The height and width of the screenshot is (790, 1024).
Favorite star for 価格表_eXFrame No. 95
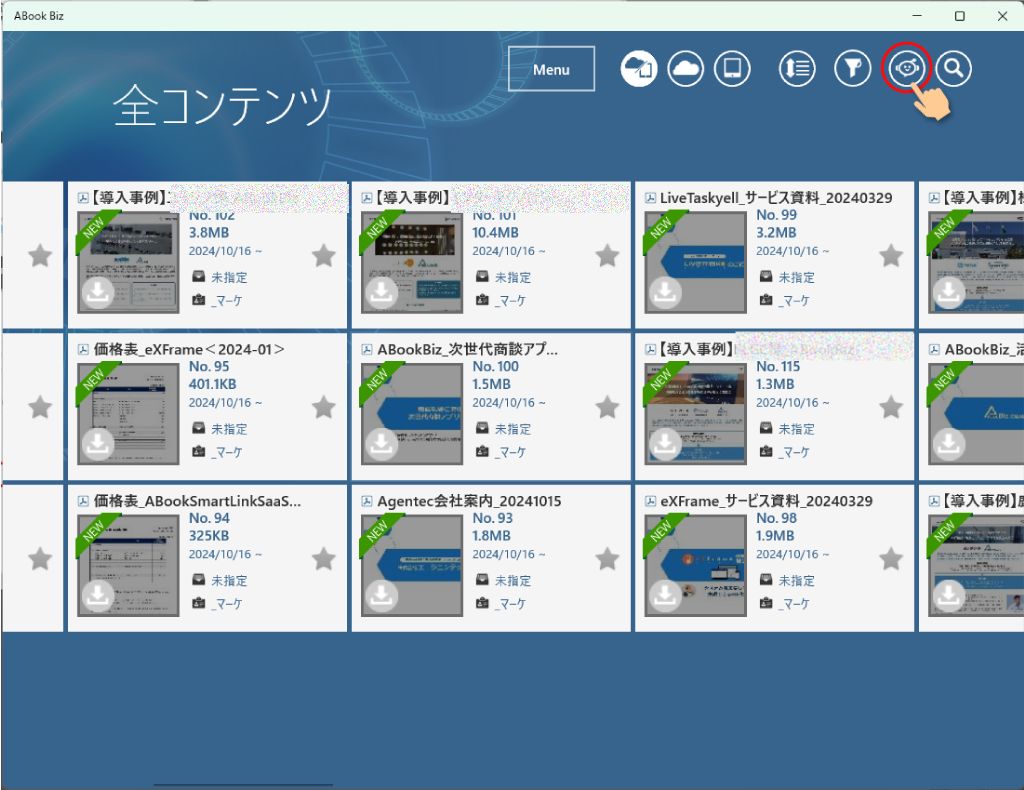tap(324, 407)
